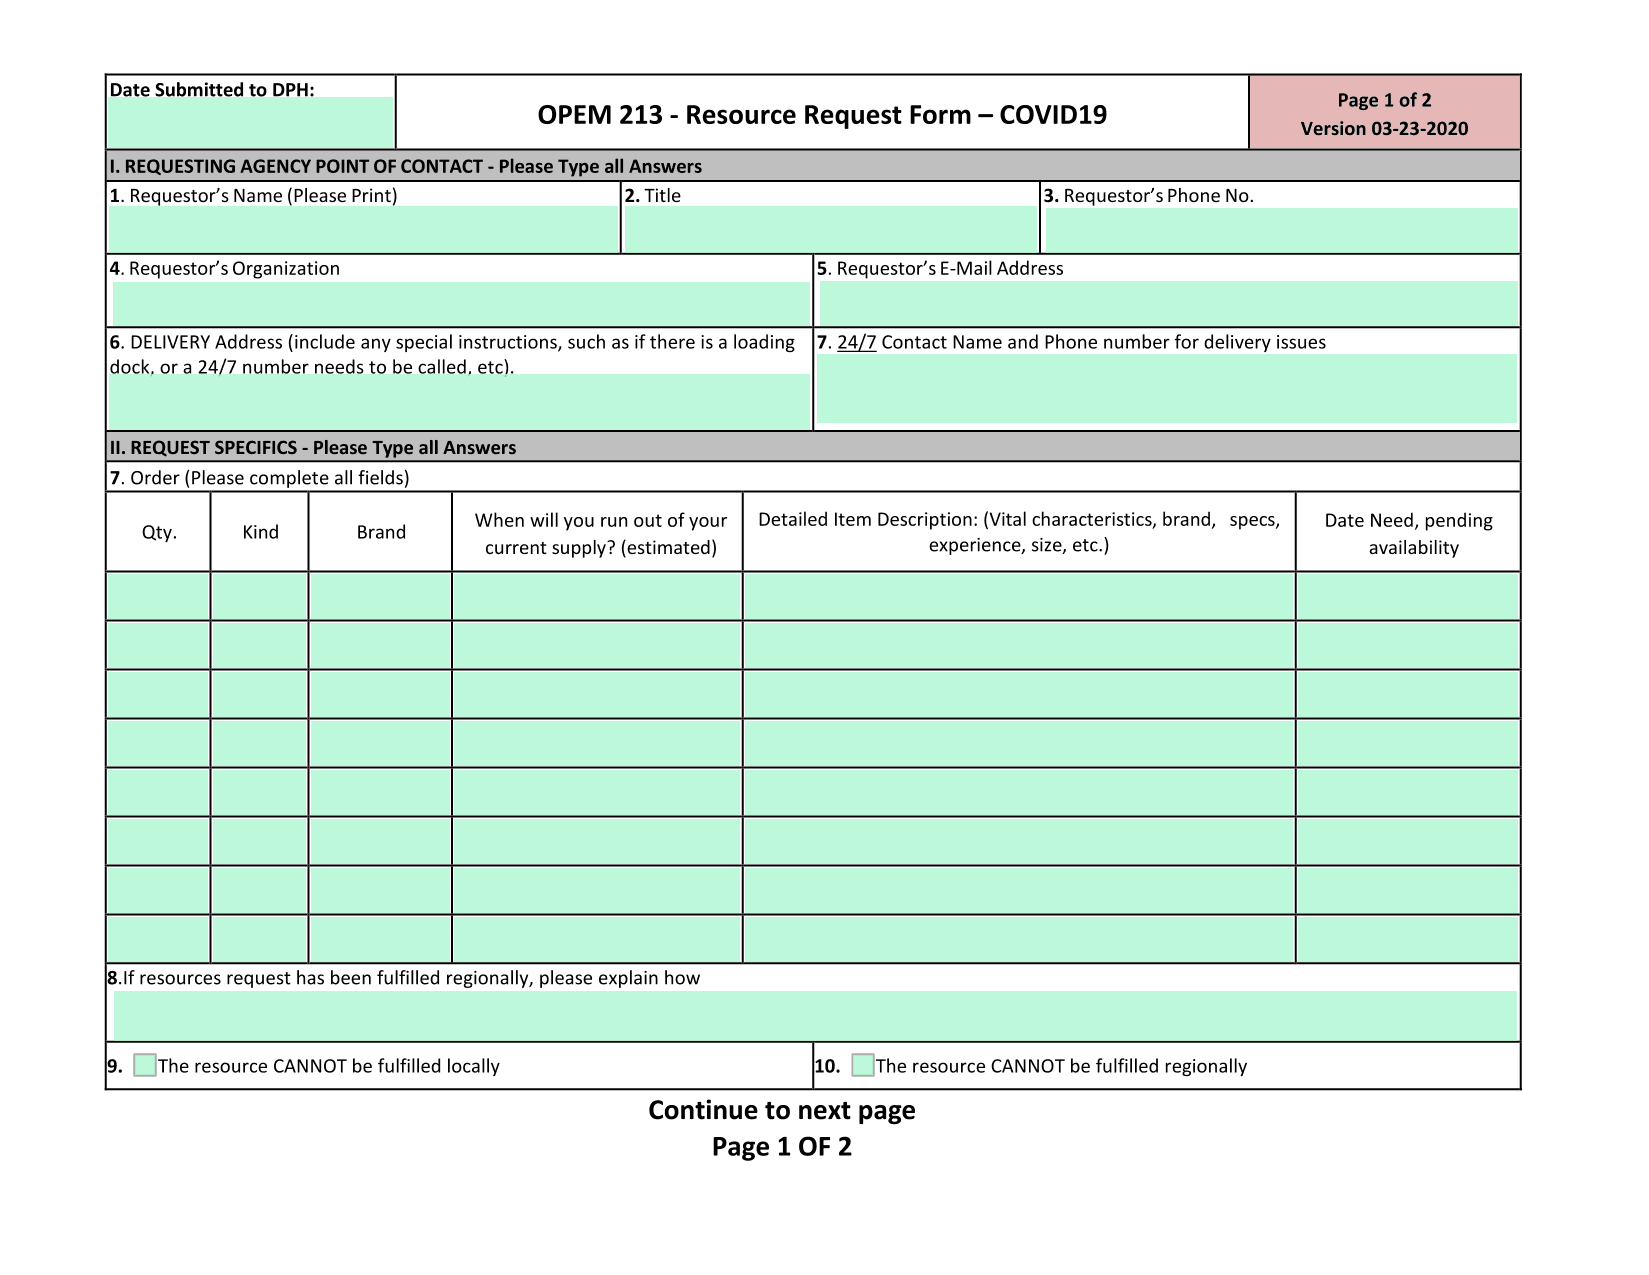
Task: Click the last row Date Need cell
Action: pyautogui.click(x=1408, y=939)
